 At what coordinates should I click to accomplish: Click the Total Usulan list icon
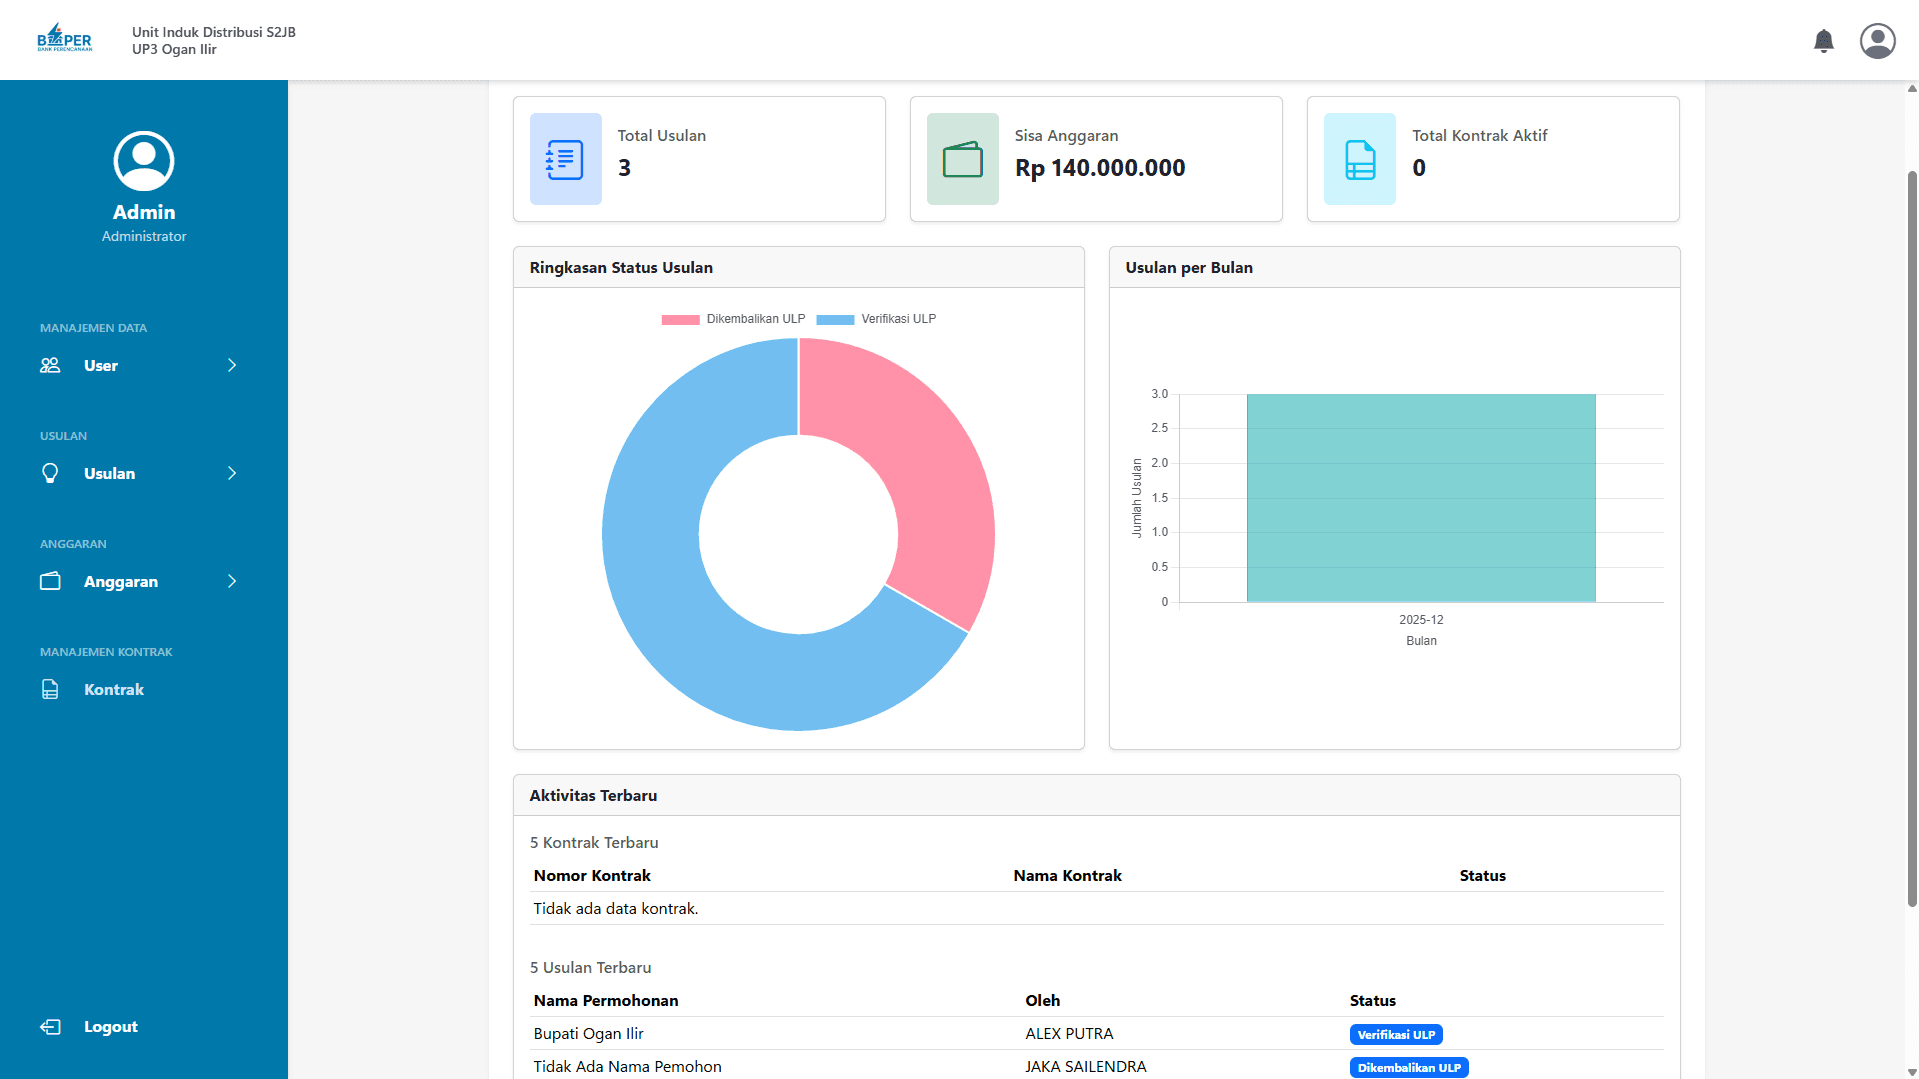tap(565, 159)
